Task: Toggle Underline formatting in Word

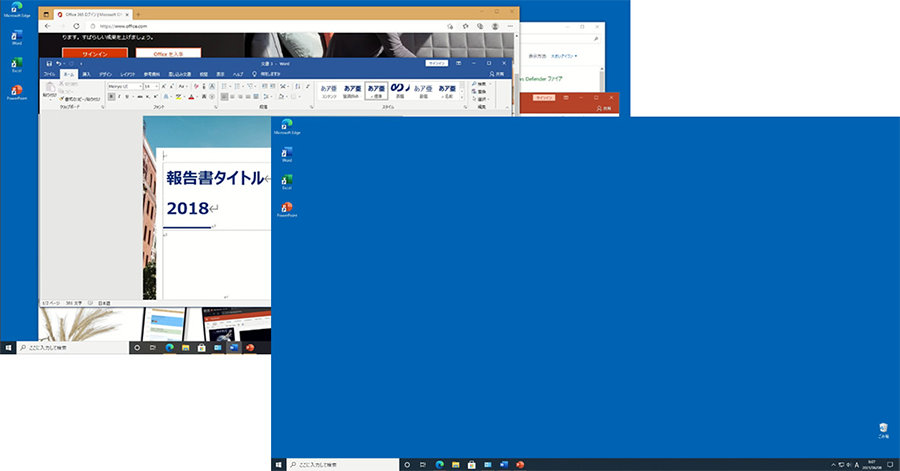Action: point(127,97)
